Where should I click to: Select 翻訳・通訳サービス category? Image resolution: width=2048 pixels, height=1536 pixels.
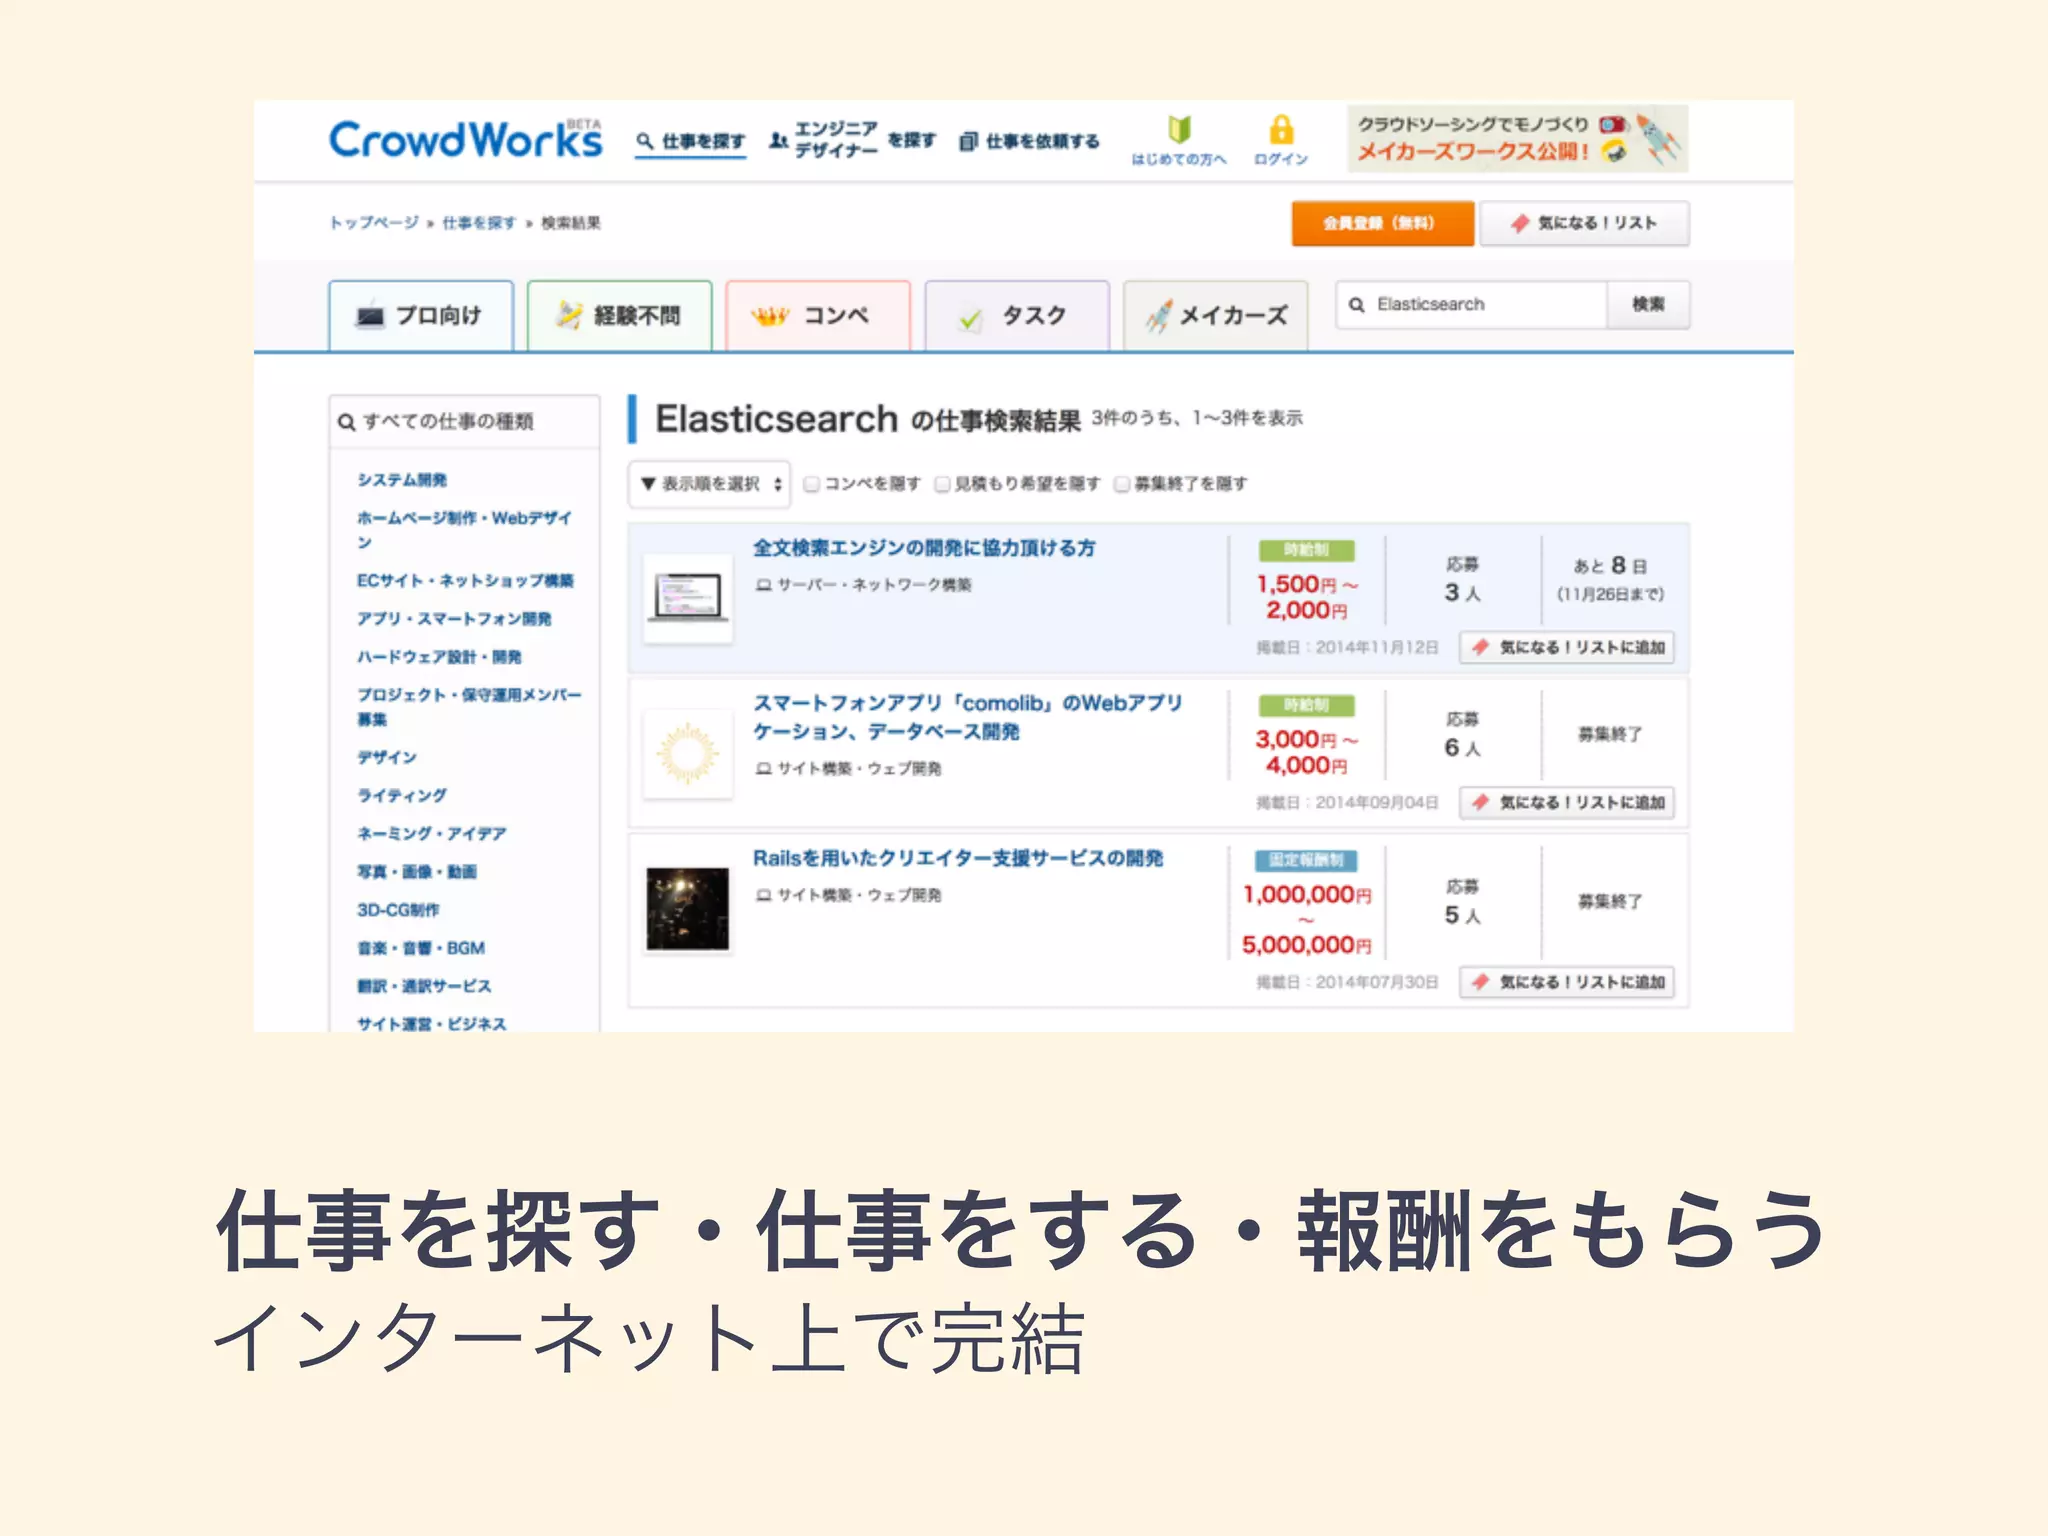[x=424, y=986]
